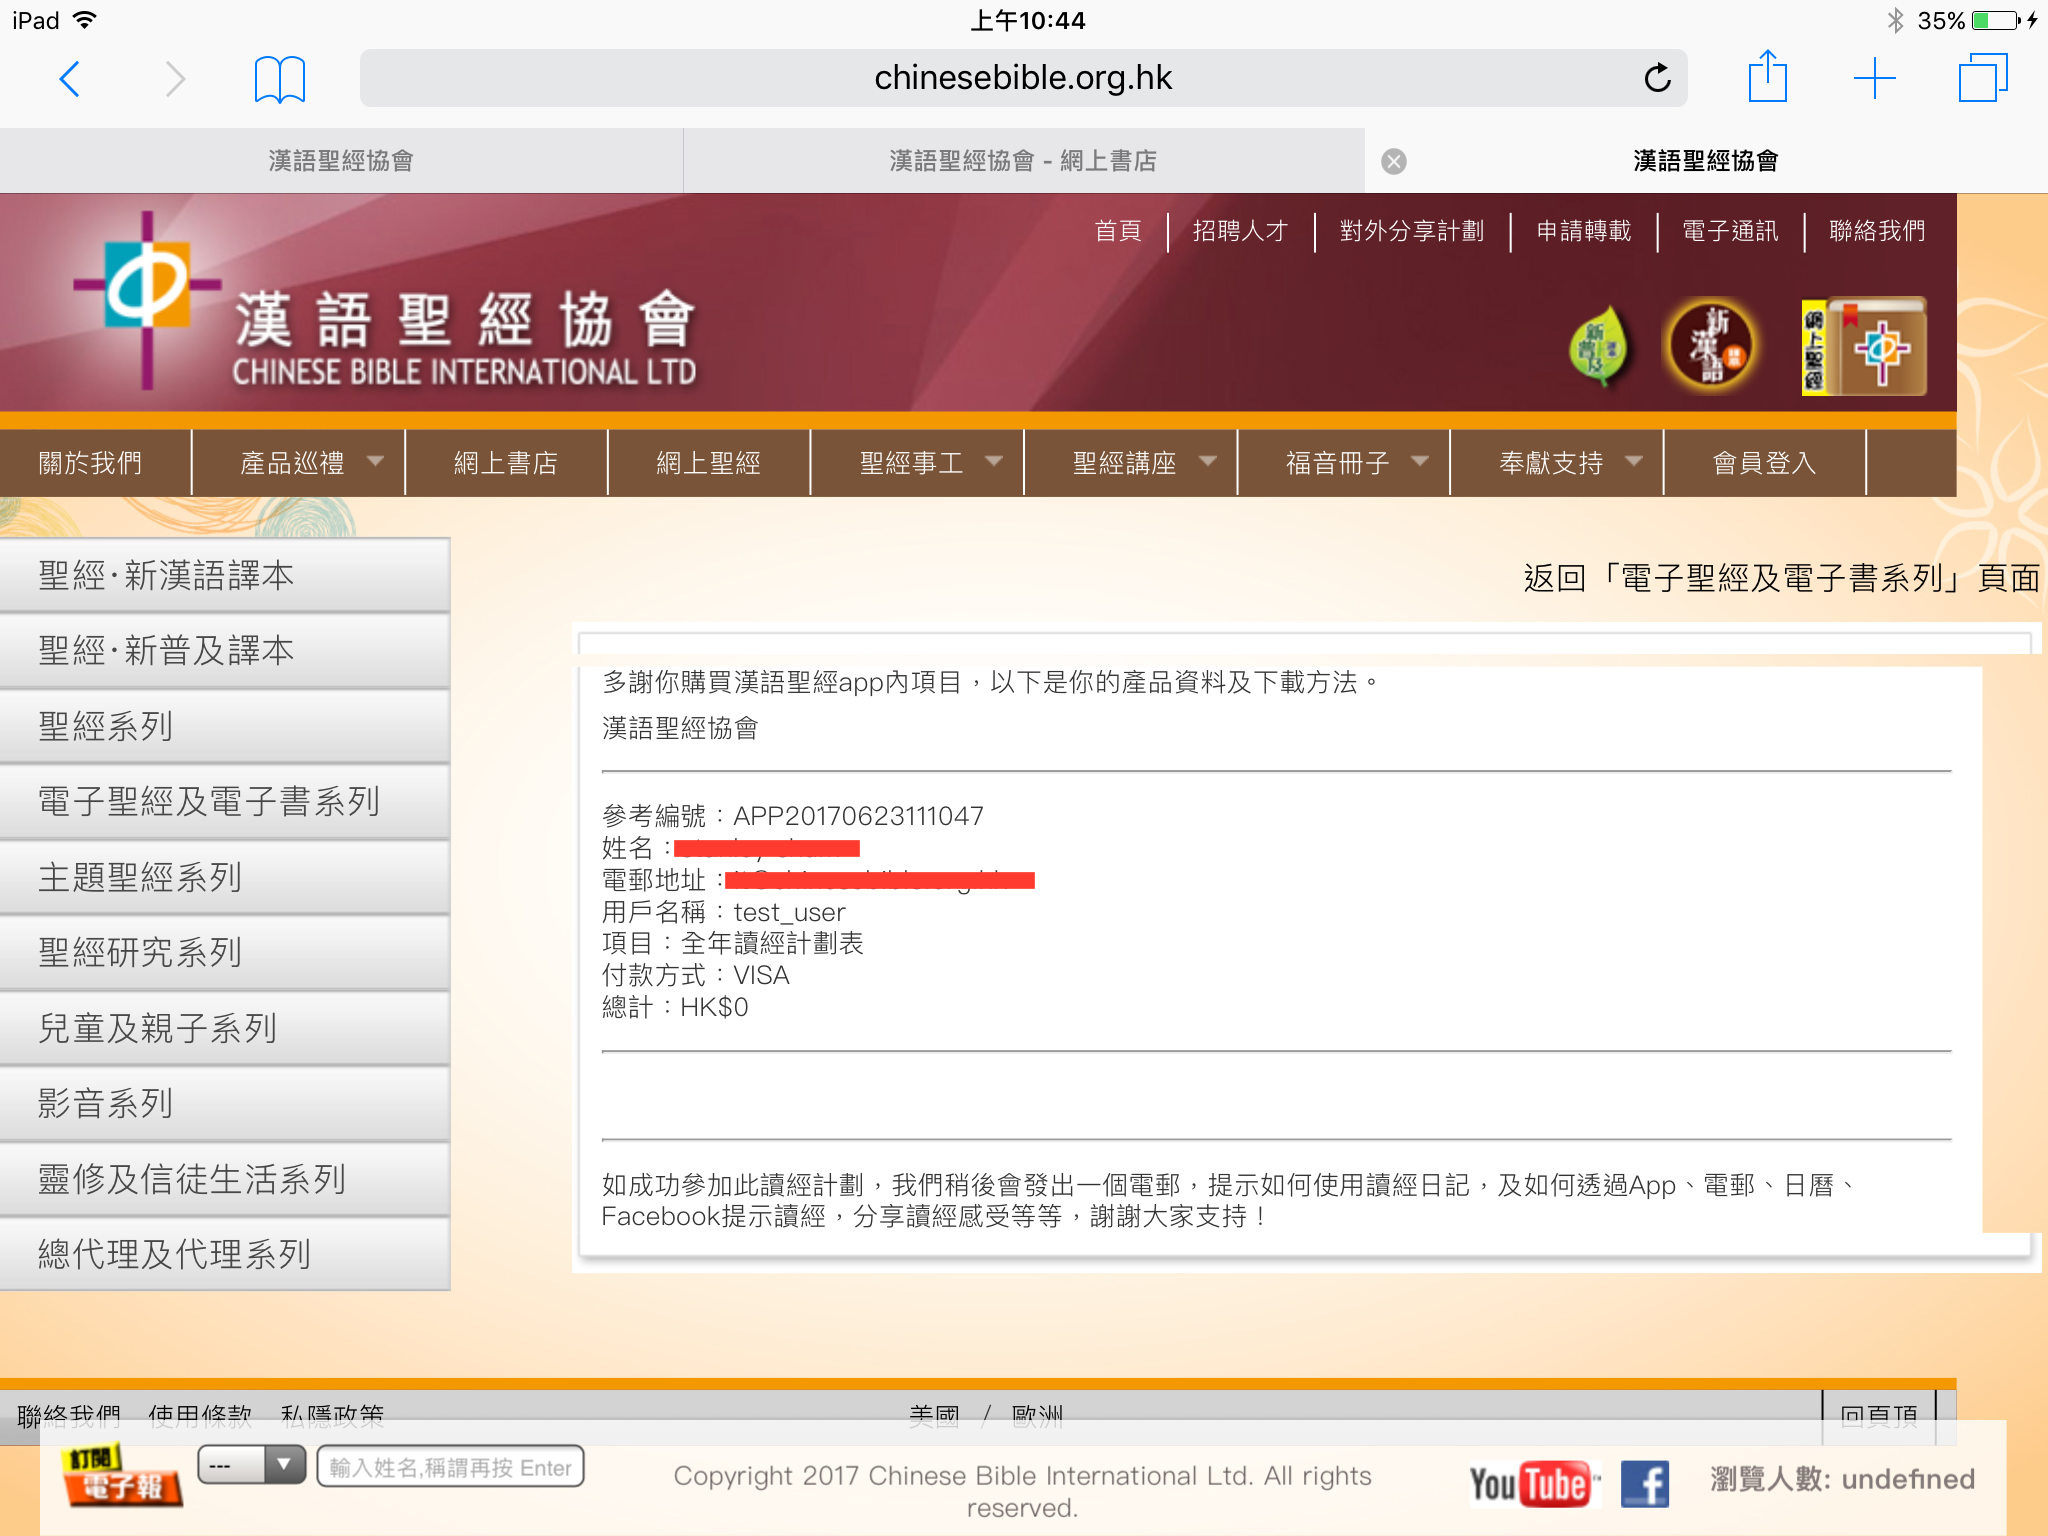This screenshot has height=1536, width=2048.
Task: Open the 會員登入 menu item
Action: (x=1765, y=463)
